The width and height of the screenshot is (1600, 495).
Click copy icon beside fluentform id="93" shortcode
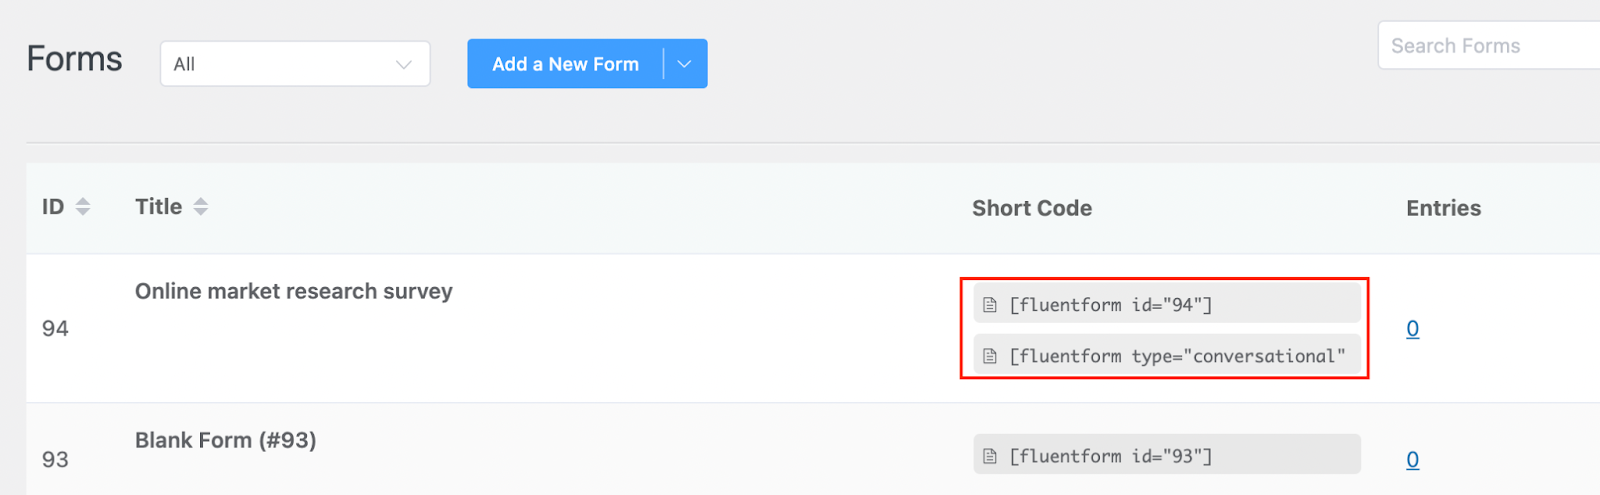pyautogui.click(x=990, y=456)
